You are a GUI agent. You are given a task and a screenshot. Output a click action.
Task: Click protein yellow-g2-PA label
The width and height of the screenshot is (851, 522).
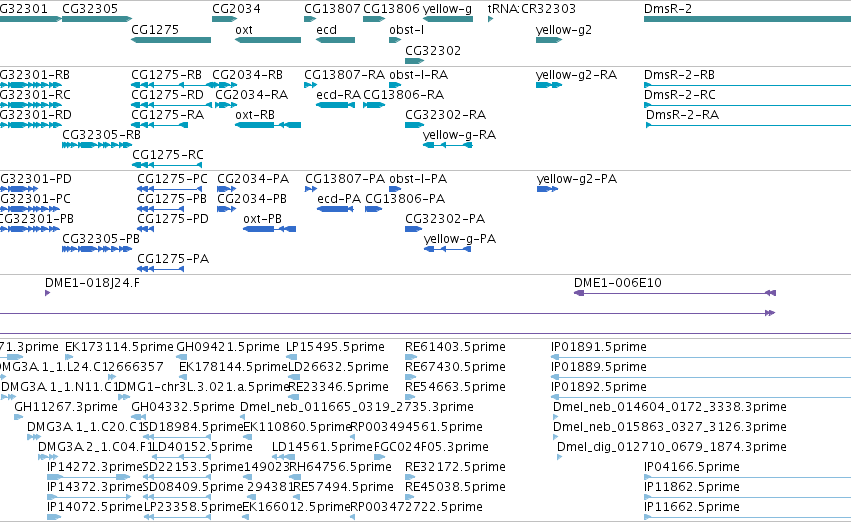click(x=576, y=179)
